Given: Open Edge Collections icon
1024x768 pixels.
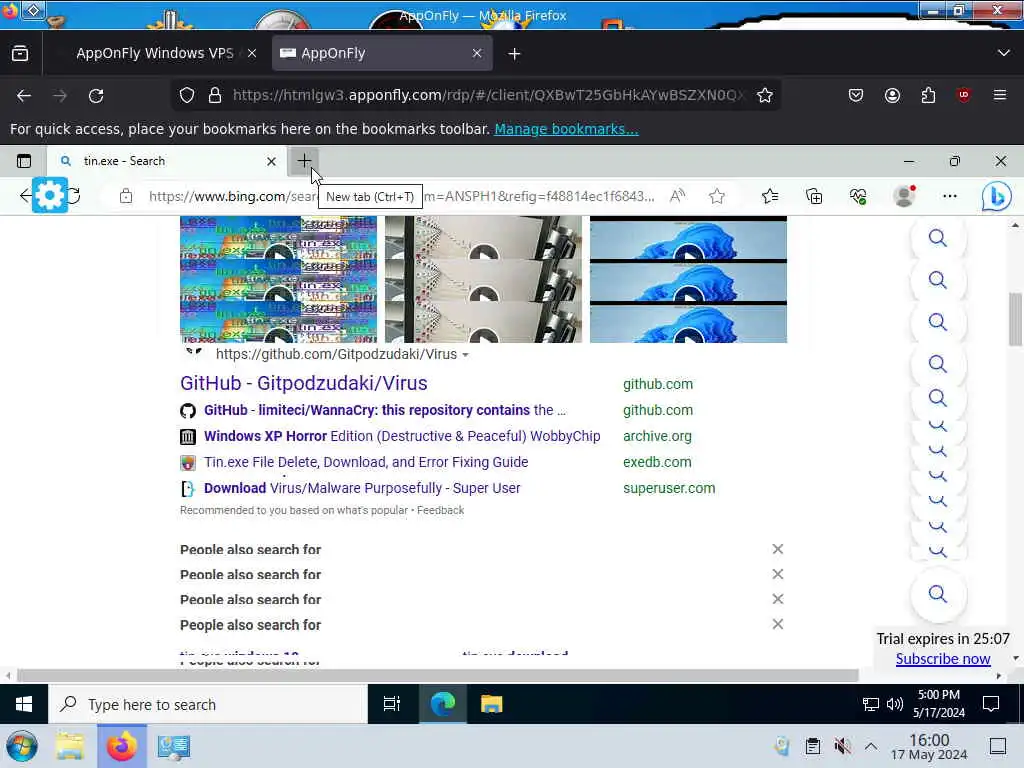Looking at the screenshot, I should [814, 196].
